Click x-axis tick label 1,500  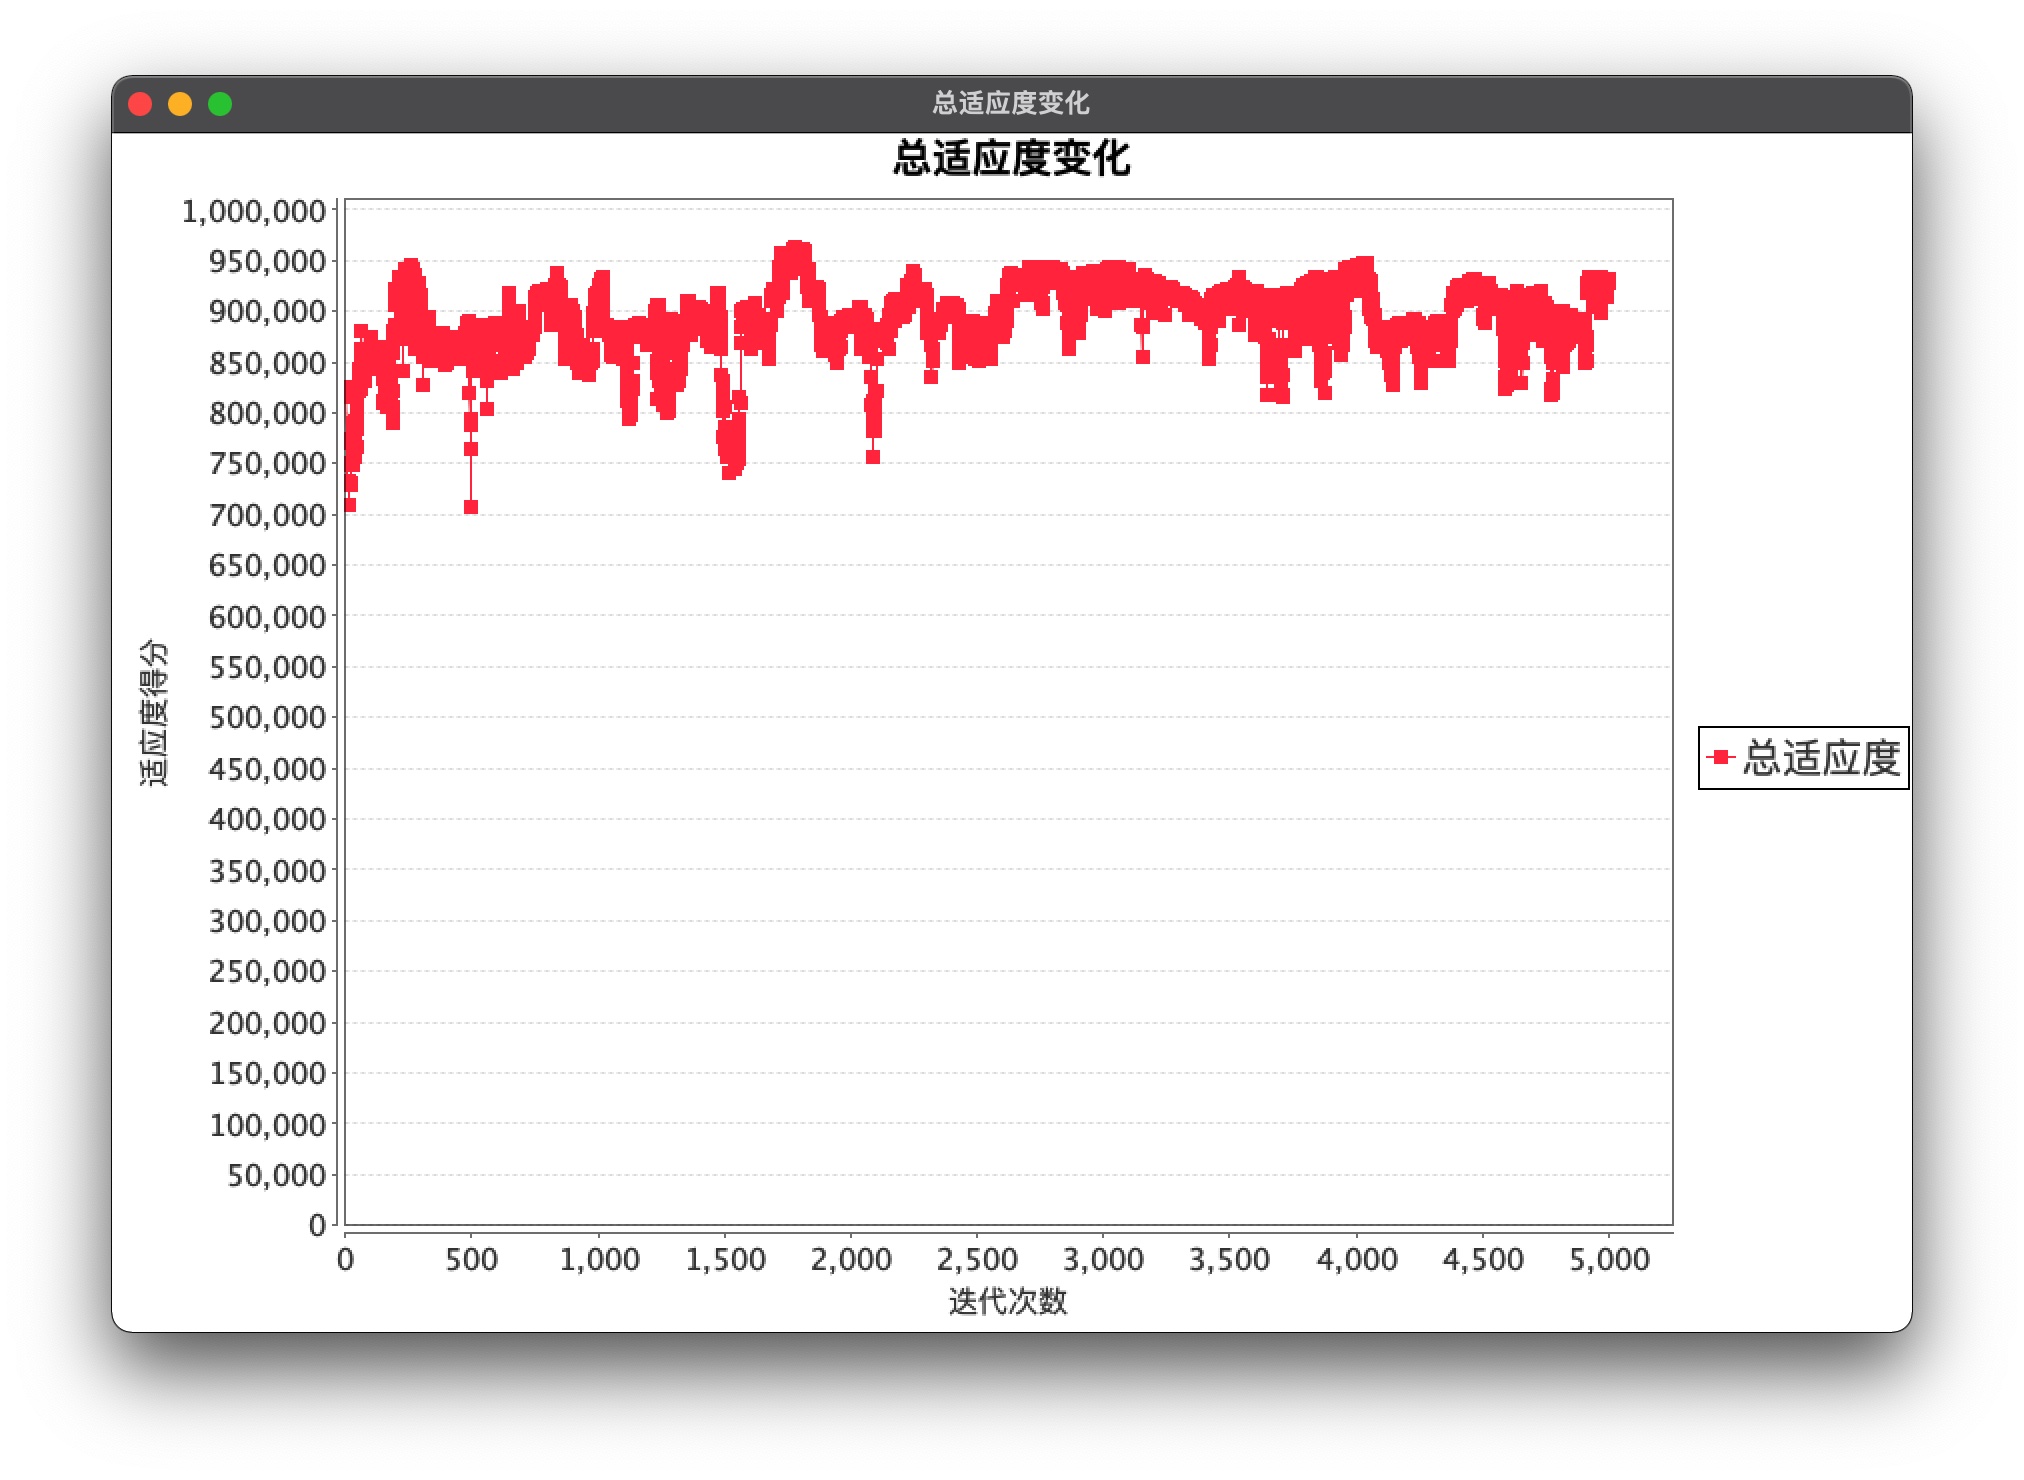coord(725,1259)
